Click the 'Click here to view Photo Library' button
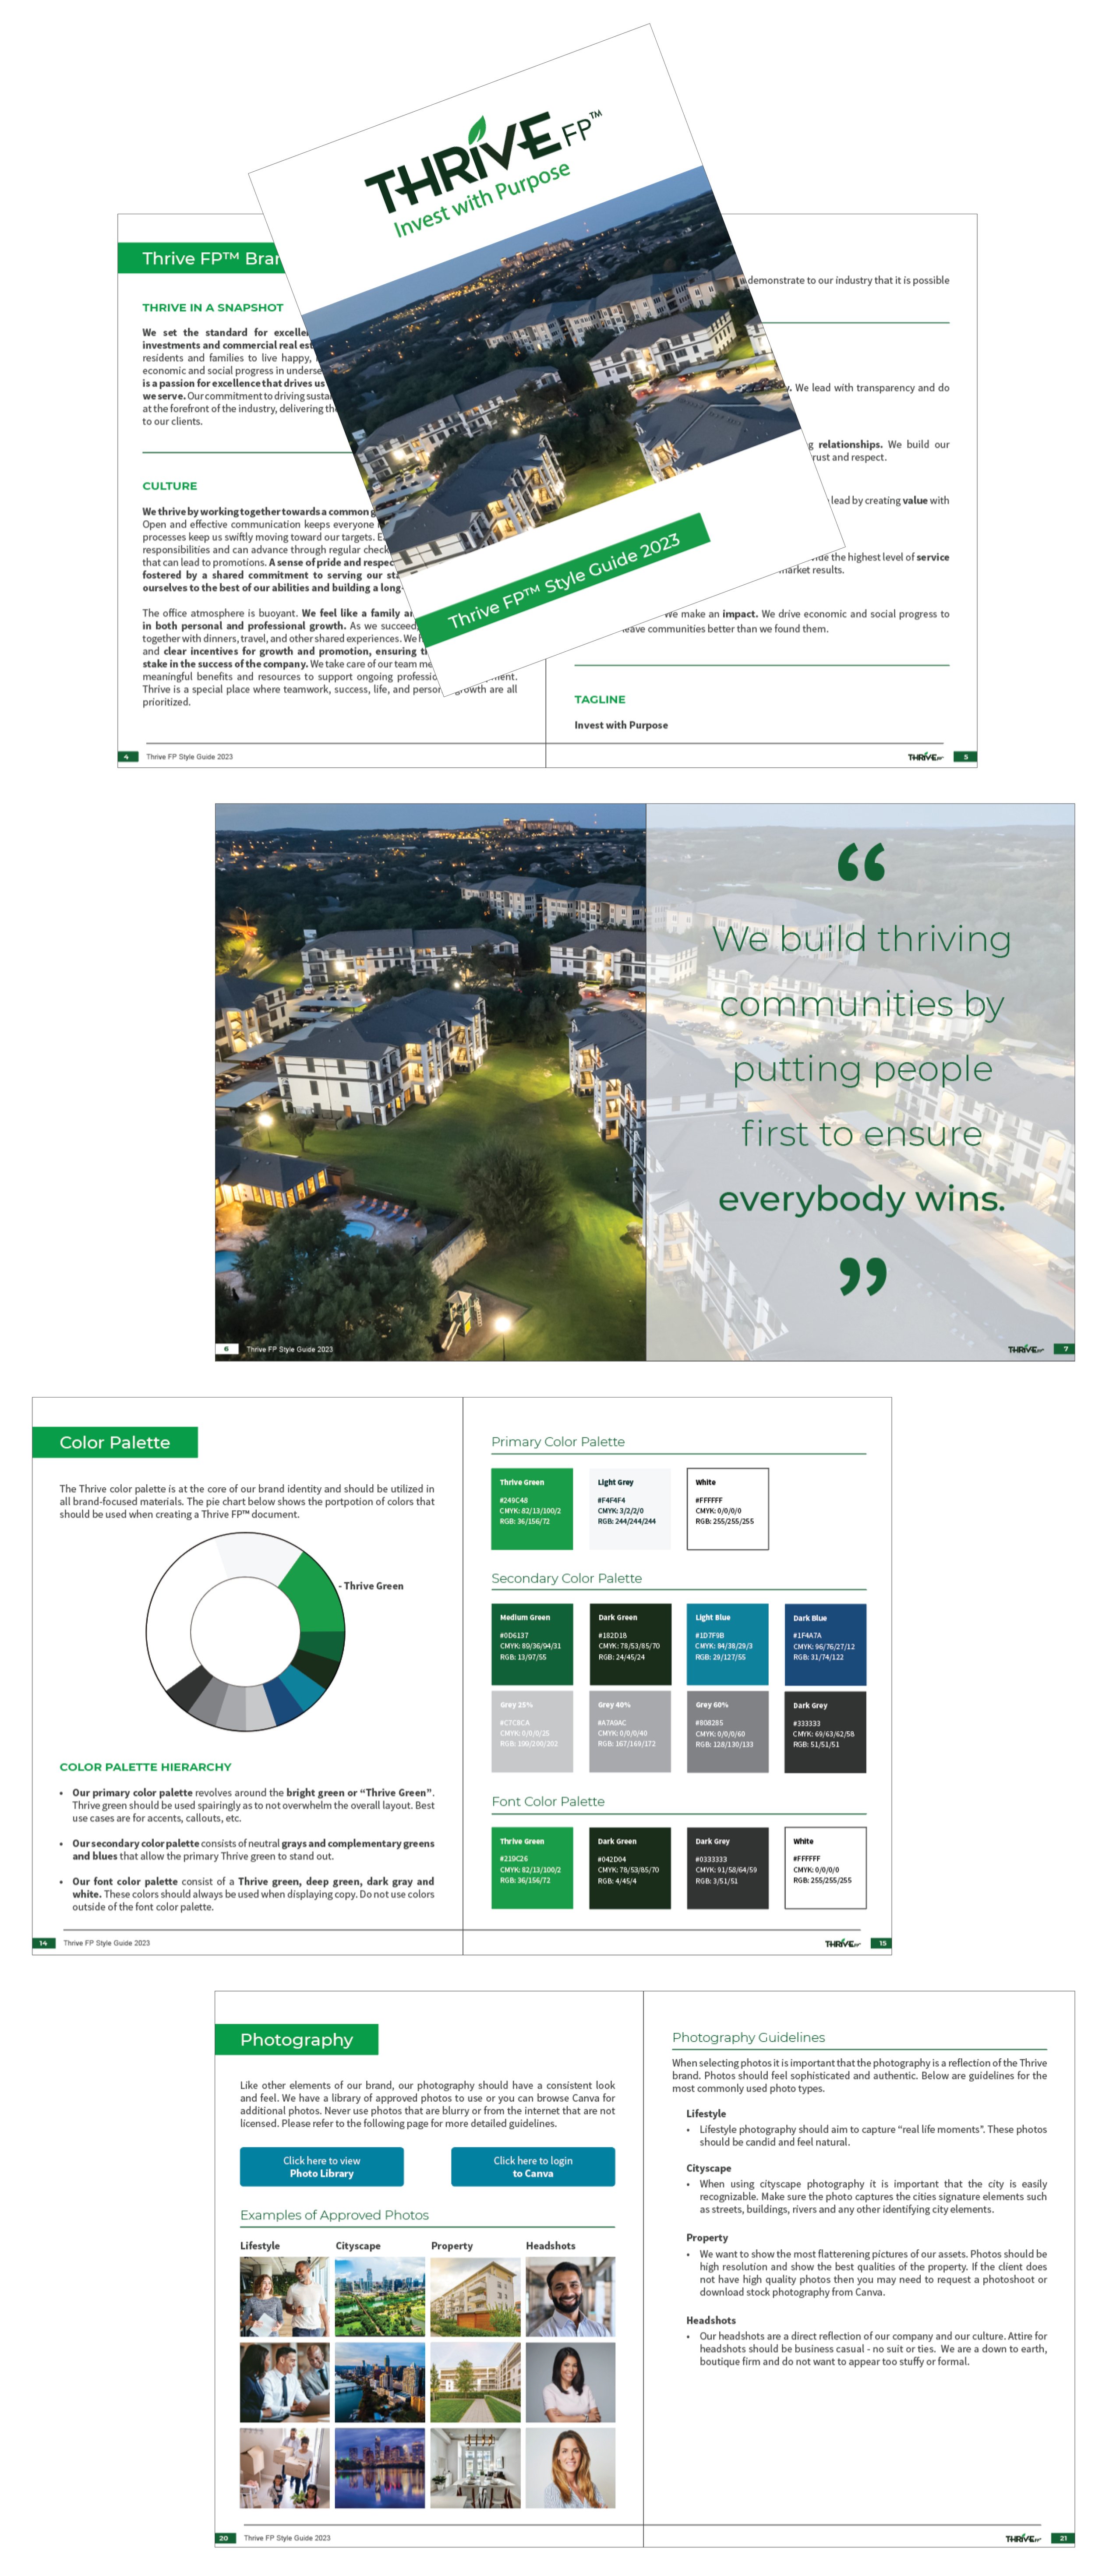The width and height of the screenshot is (1095, 2576). (321, 2166)
